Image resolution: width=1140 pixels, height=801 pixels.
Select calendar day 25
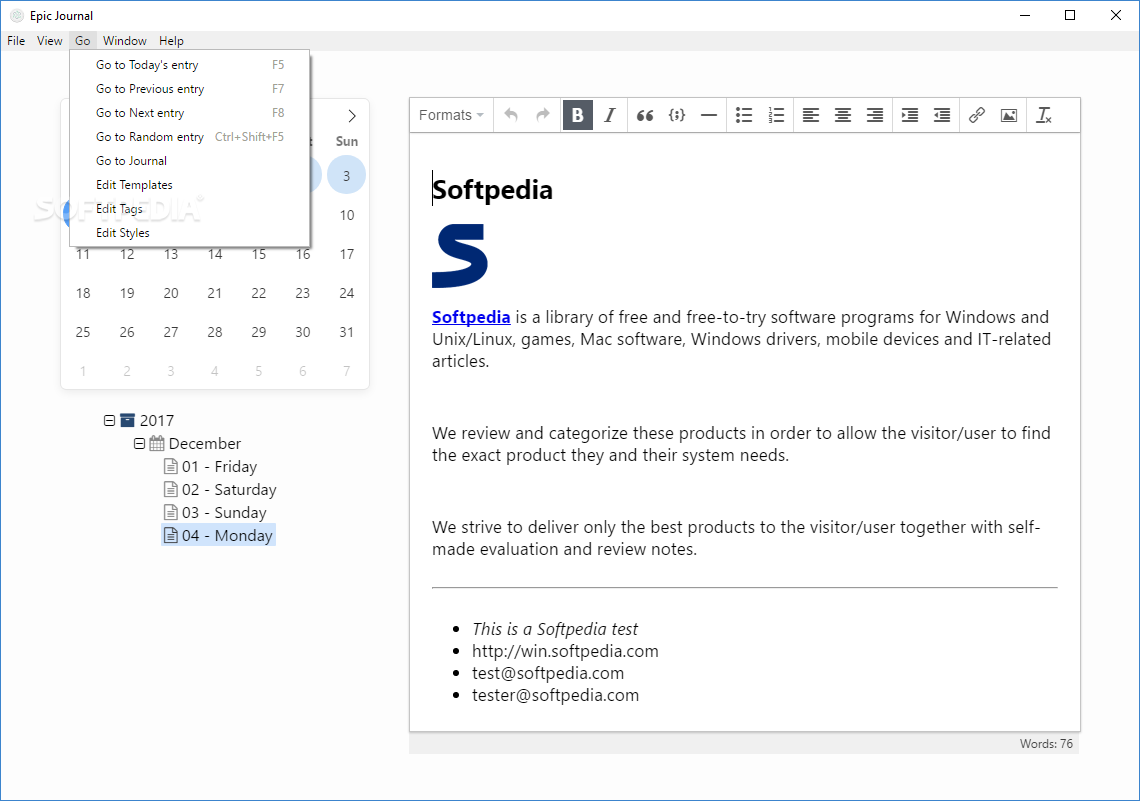[x=83, y=332]
